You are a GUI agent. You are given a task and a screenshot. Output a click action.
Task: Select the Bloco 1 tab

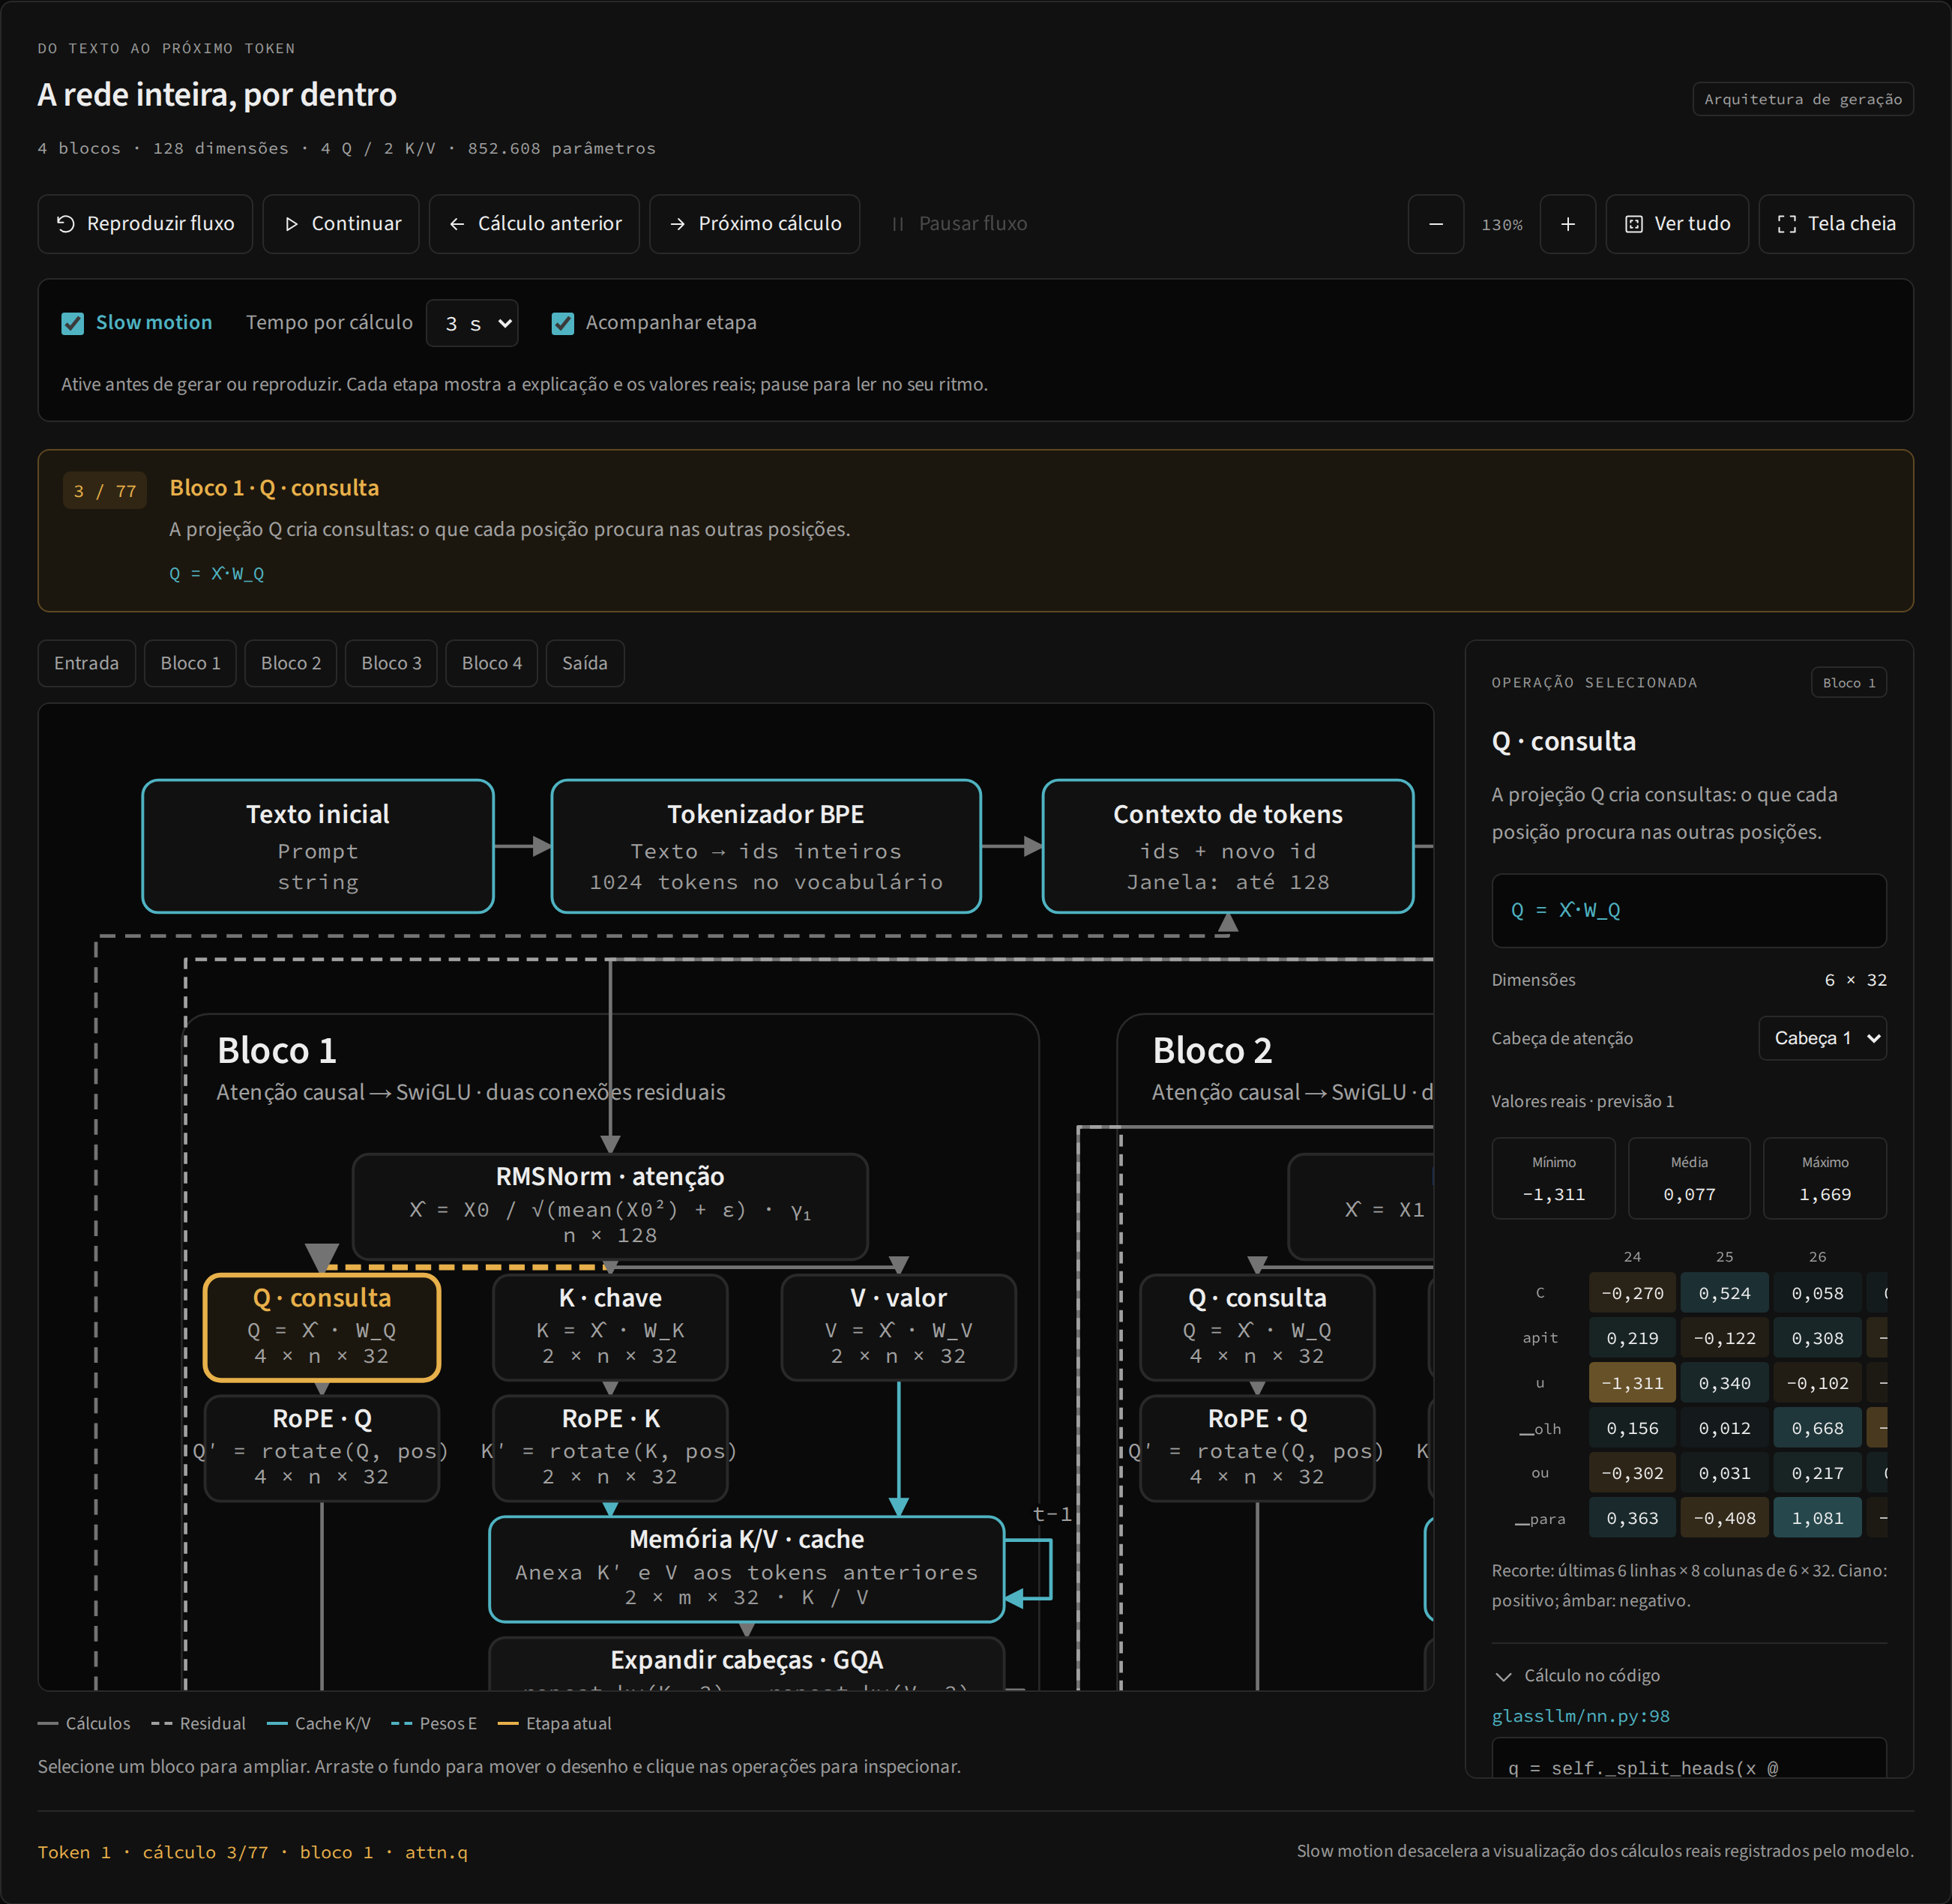pos(190,663)
